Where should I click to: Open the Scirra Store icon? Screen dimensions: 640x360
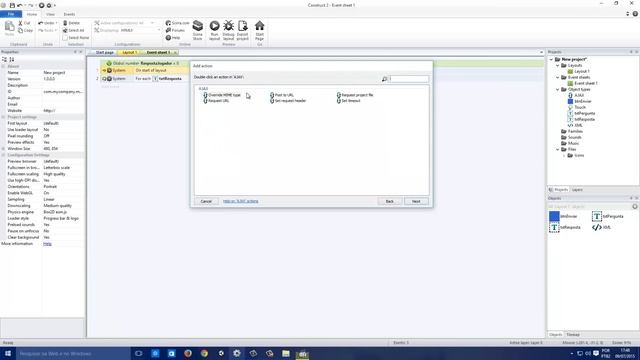pyautogui.click(x=198, y=26)
